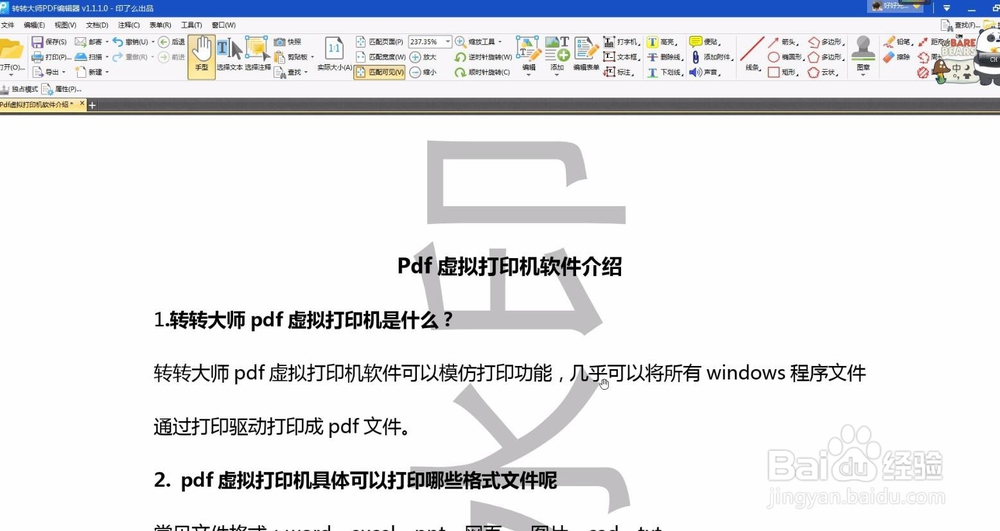Image resolution: width=1000 pixels, height=531 pixels.
Task: Toggle 匹配可见(V) fit visible mode
Action: pyautogui.click(x=380, y=72)
